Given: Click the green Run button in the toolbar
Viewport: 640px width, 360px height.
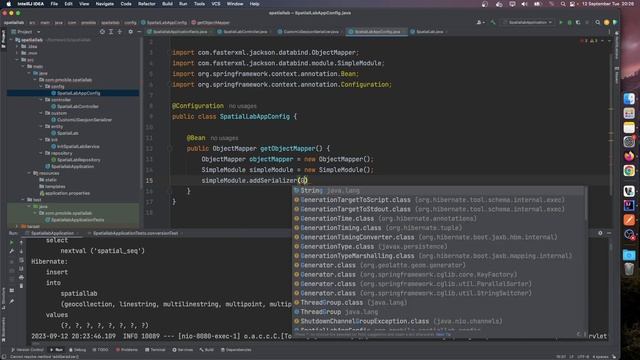Looking at the screenshot, I should pyautogui.click(x=561, y=22).
